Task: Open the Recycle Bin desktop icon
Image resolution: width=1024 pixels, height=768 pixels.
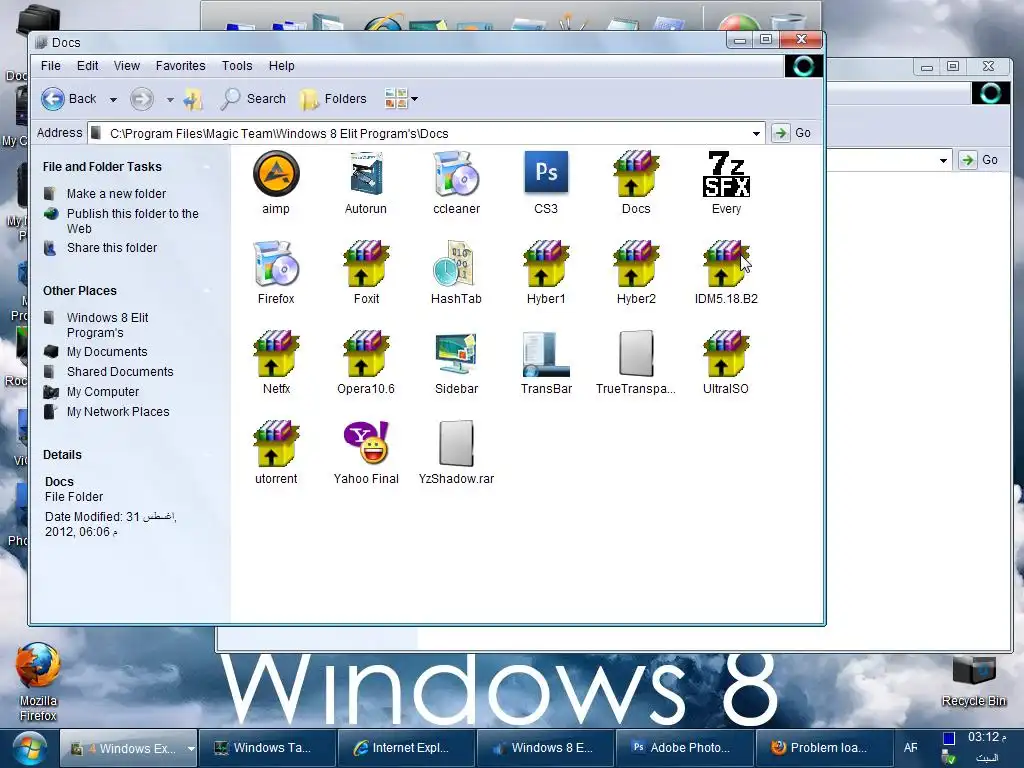Action: tap(974, 680)
